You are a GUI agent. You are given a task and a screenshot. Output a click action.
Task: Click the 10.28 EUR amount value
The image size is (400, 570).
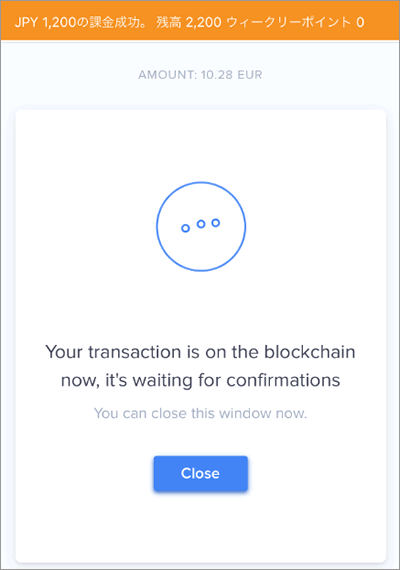pos(231,75)
